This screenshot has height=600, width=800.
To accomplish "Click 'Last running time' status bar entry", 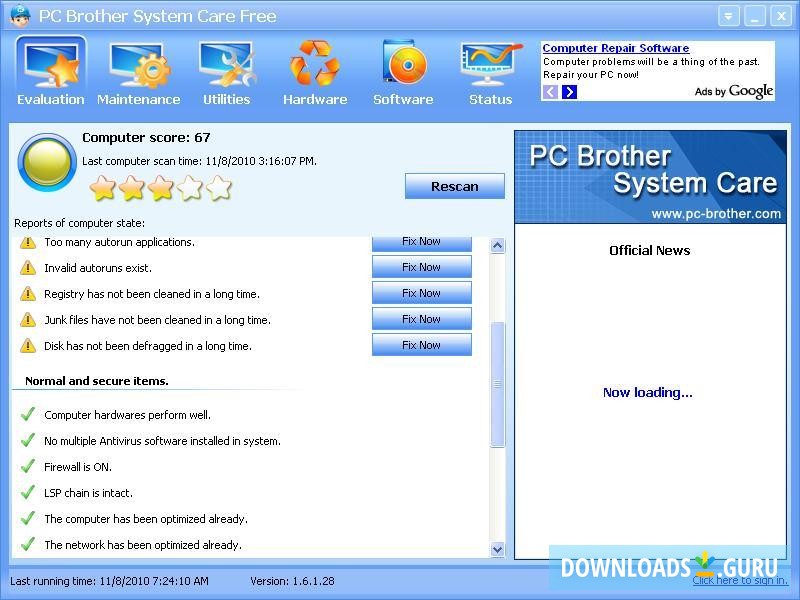I will [109, 581].
